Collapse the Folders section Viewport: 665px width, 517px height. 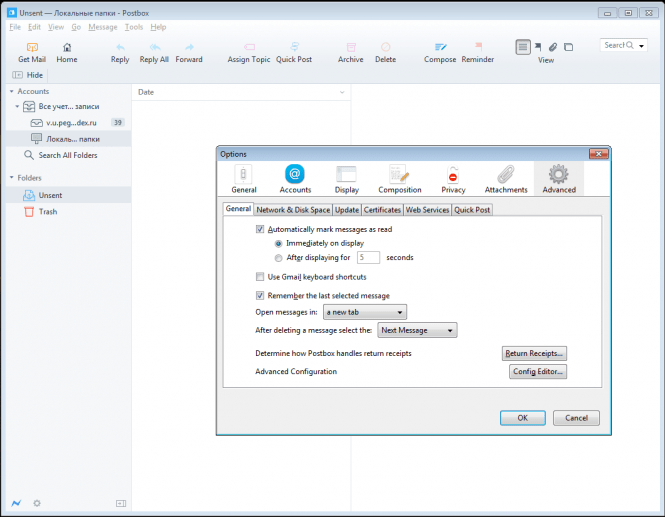coord(12,177)
